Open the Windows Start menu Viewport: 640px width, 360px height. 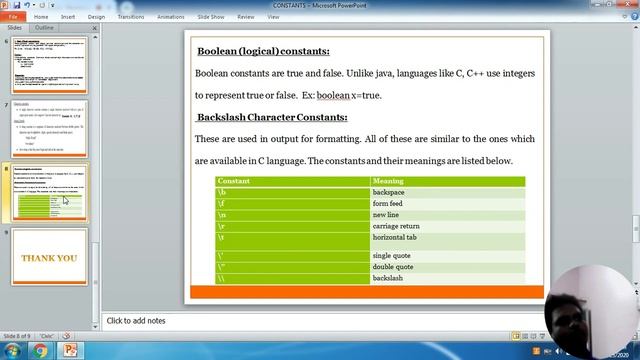pyautogui.click(x=12, y=351)
